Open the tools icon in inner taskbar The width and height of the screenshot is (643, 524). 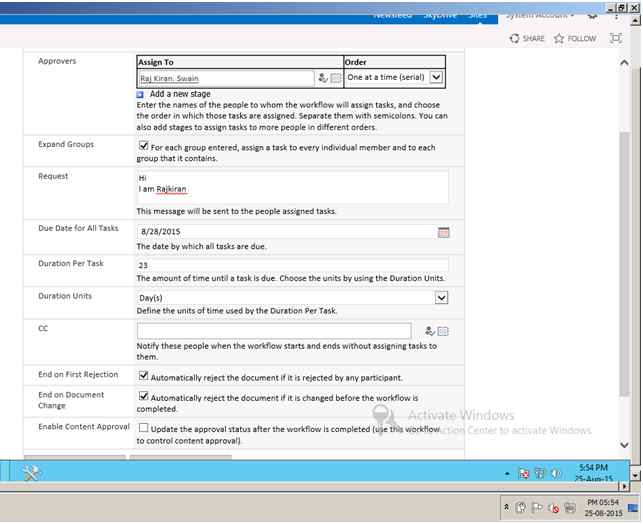[31, 473]
